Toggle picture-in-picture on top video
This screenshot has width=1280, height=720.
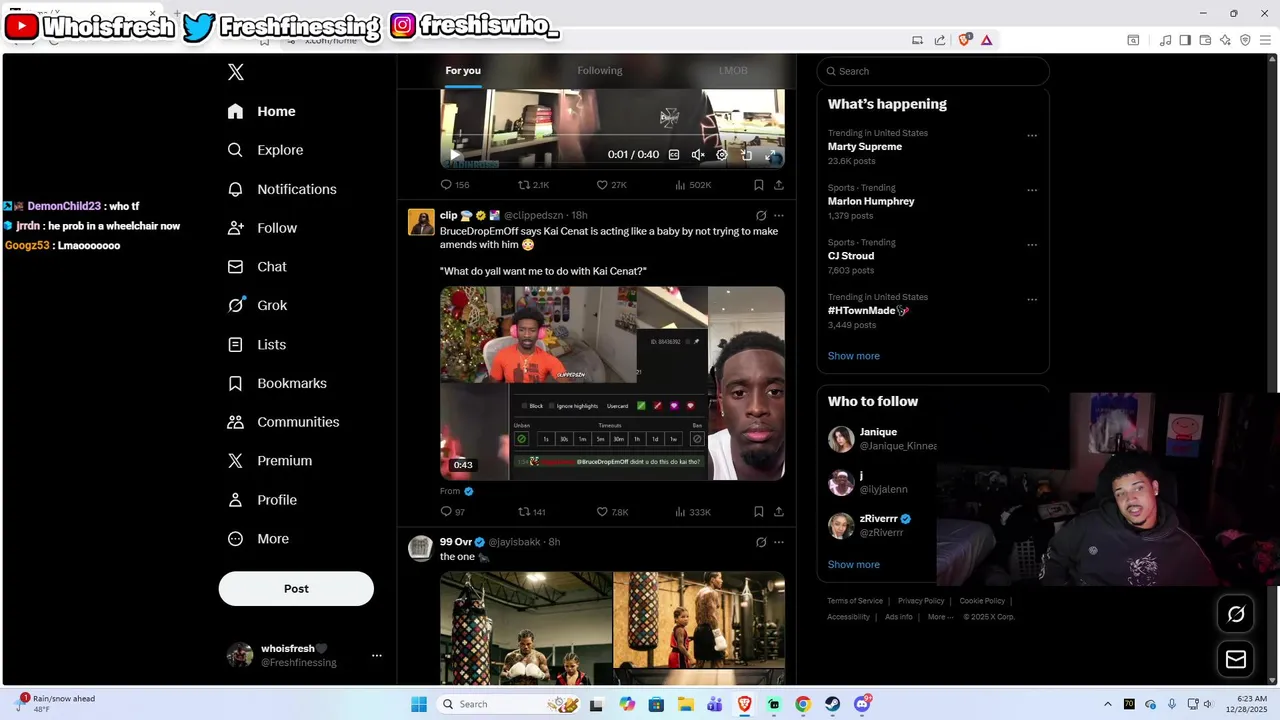point(746,155)
